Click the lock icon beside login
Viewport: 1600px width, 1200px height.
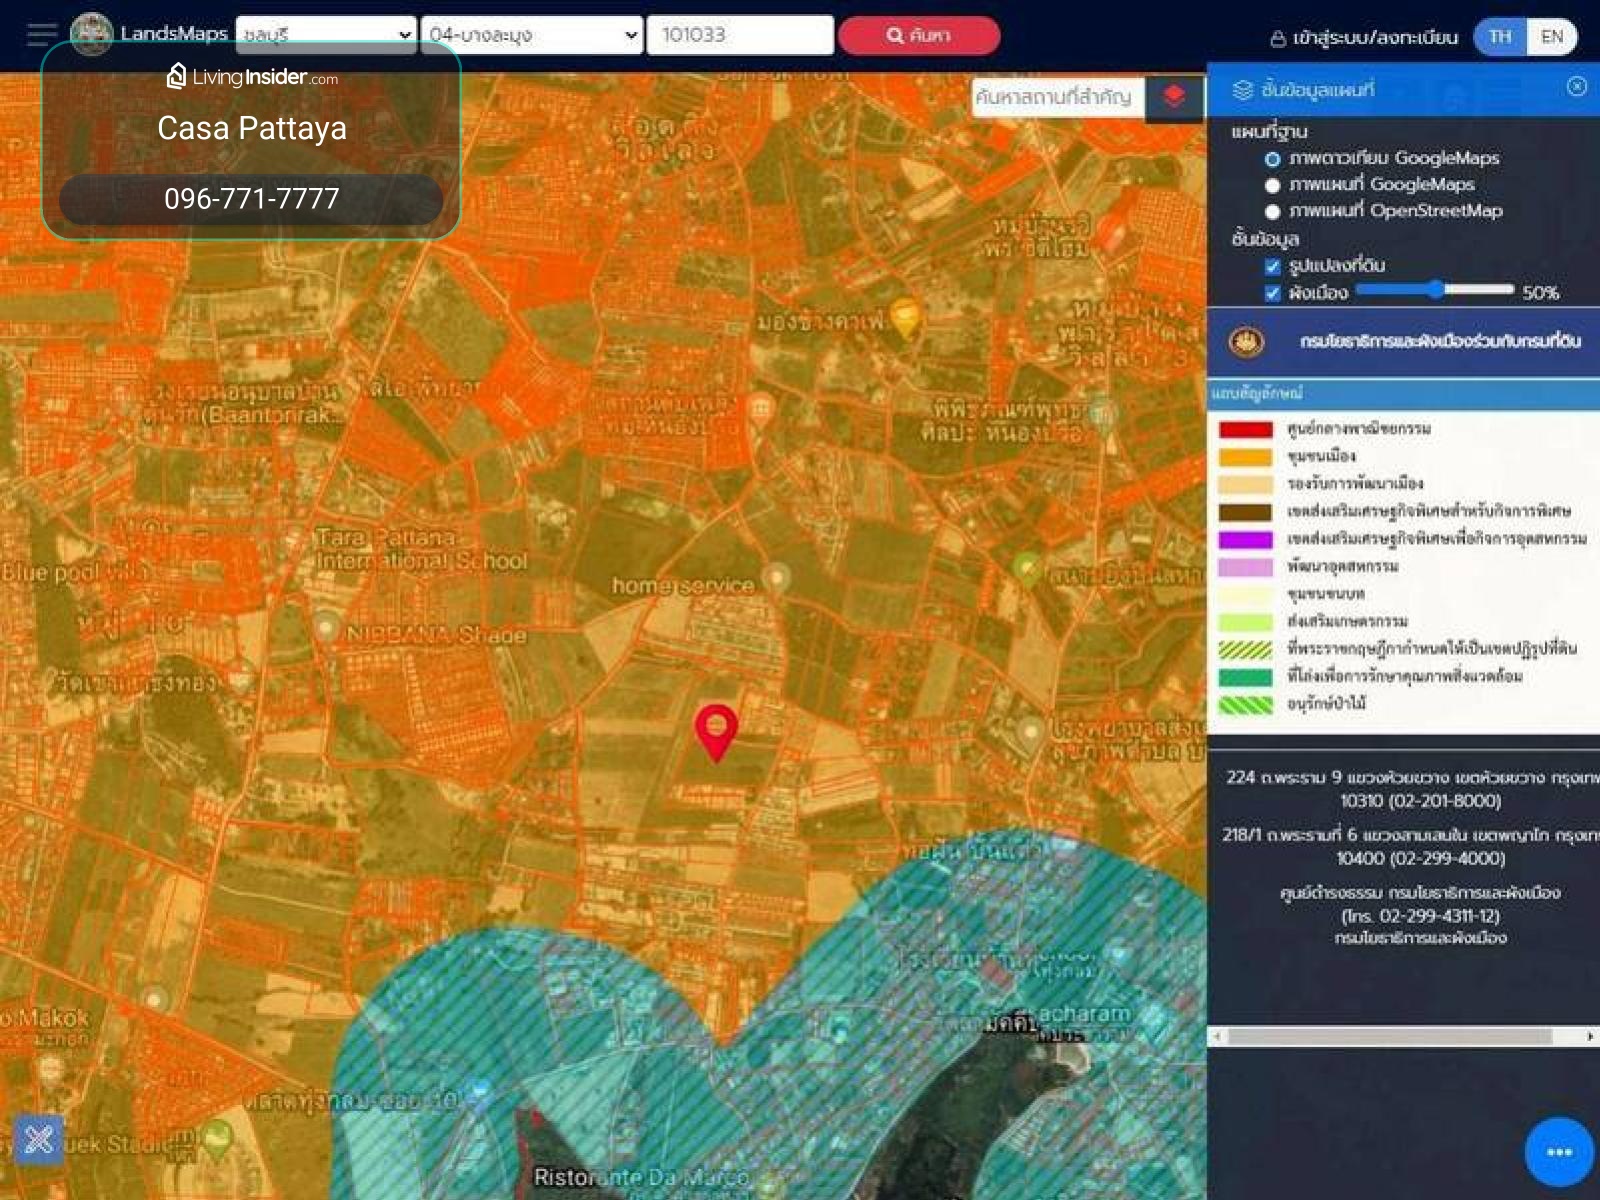click(x=1278, y=38)
